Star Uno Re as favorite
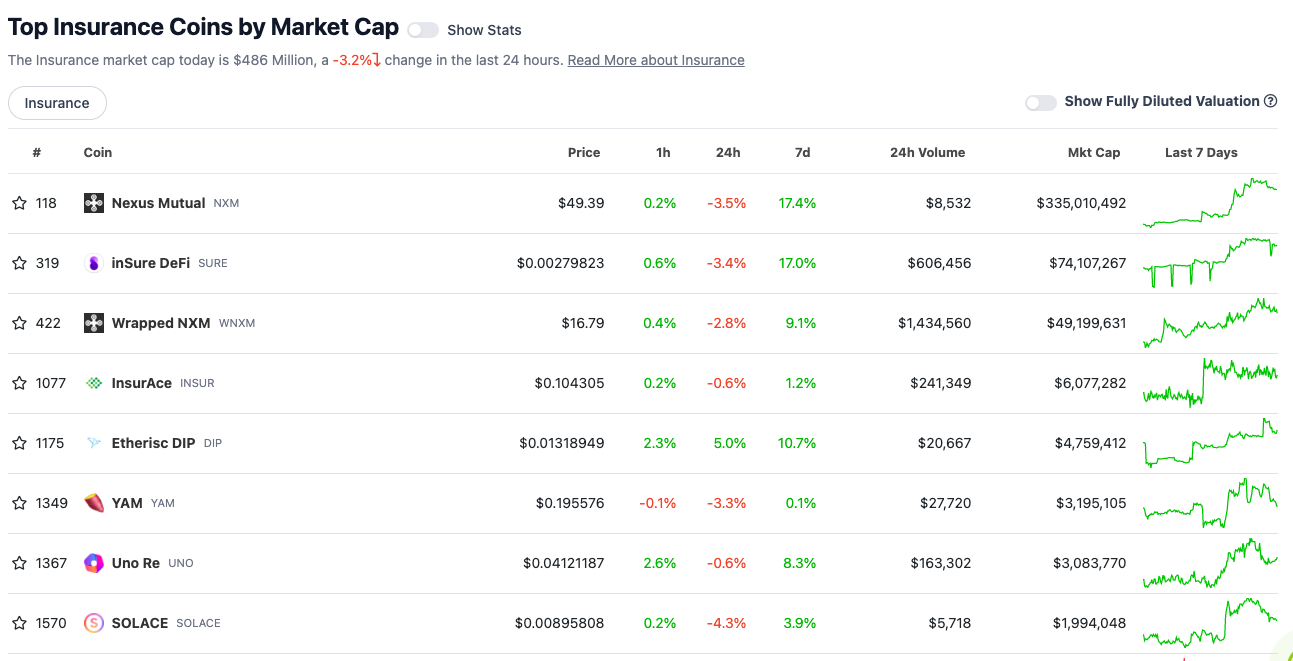This screenshot has height=661, width=1293. pyautogui.click(x=19, y=563)
